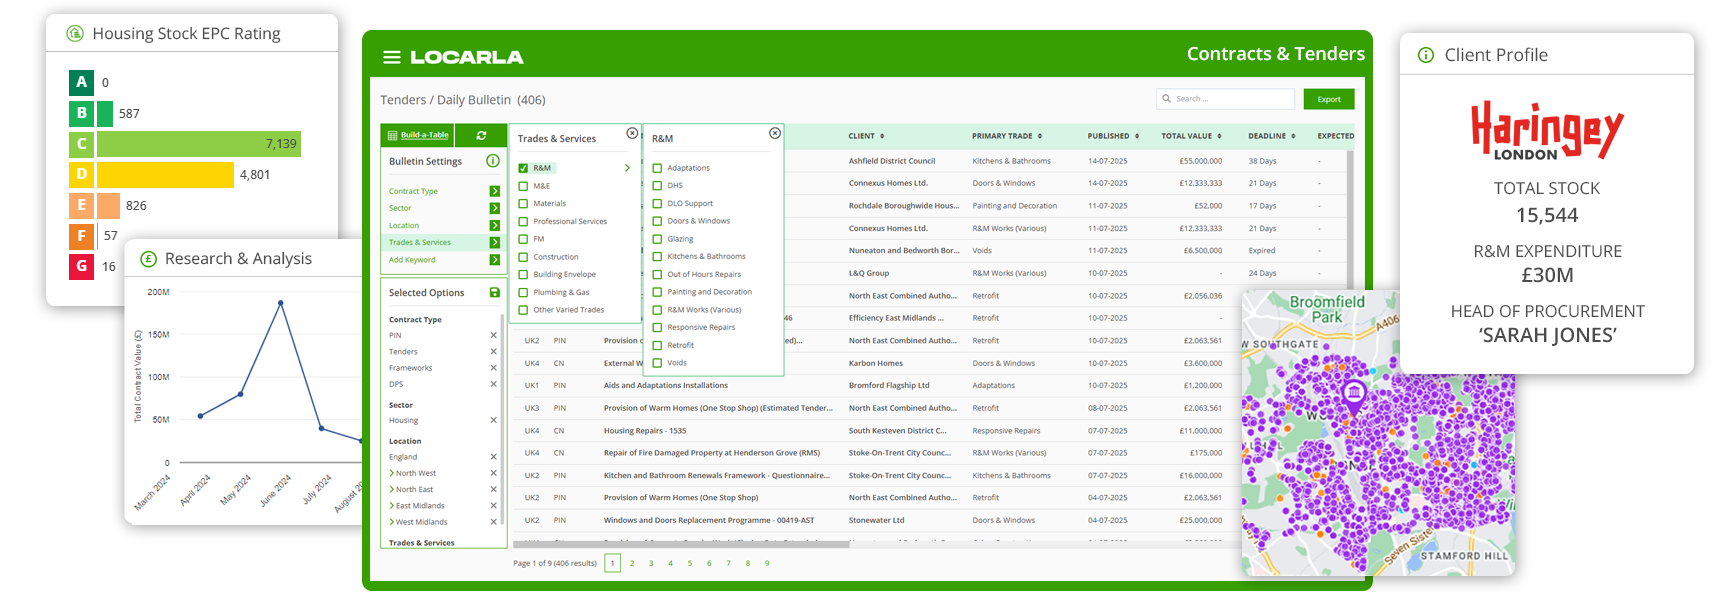1721x603 pixels.
Task: Open the Add Keyword setting arrow
Action: (494, 260)
